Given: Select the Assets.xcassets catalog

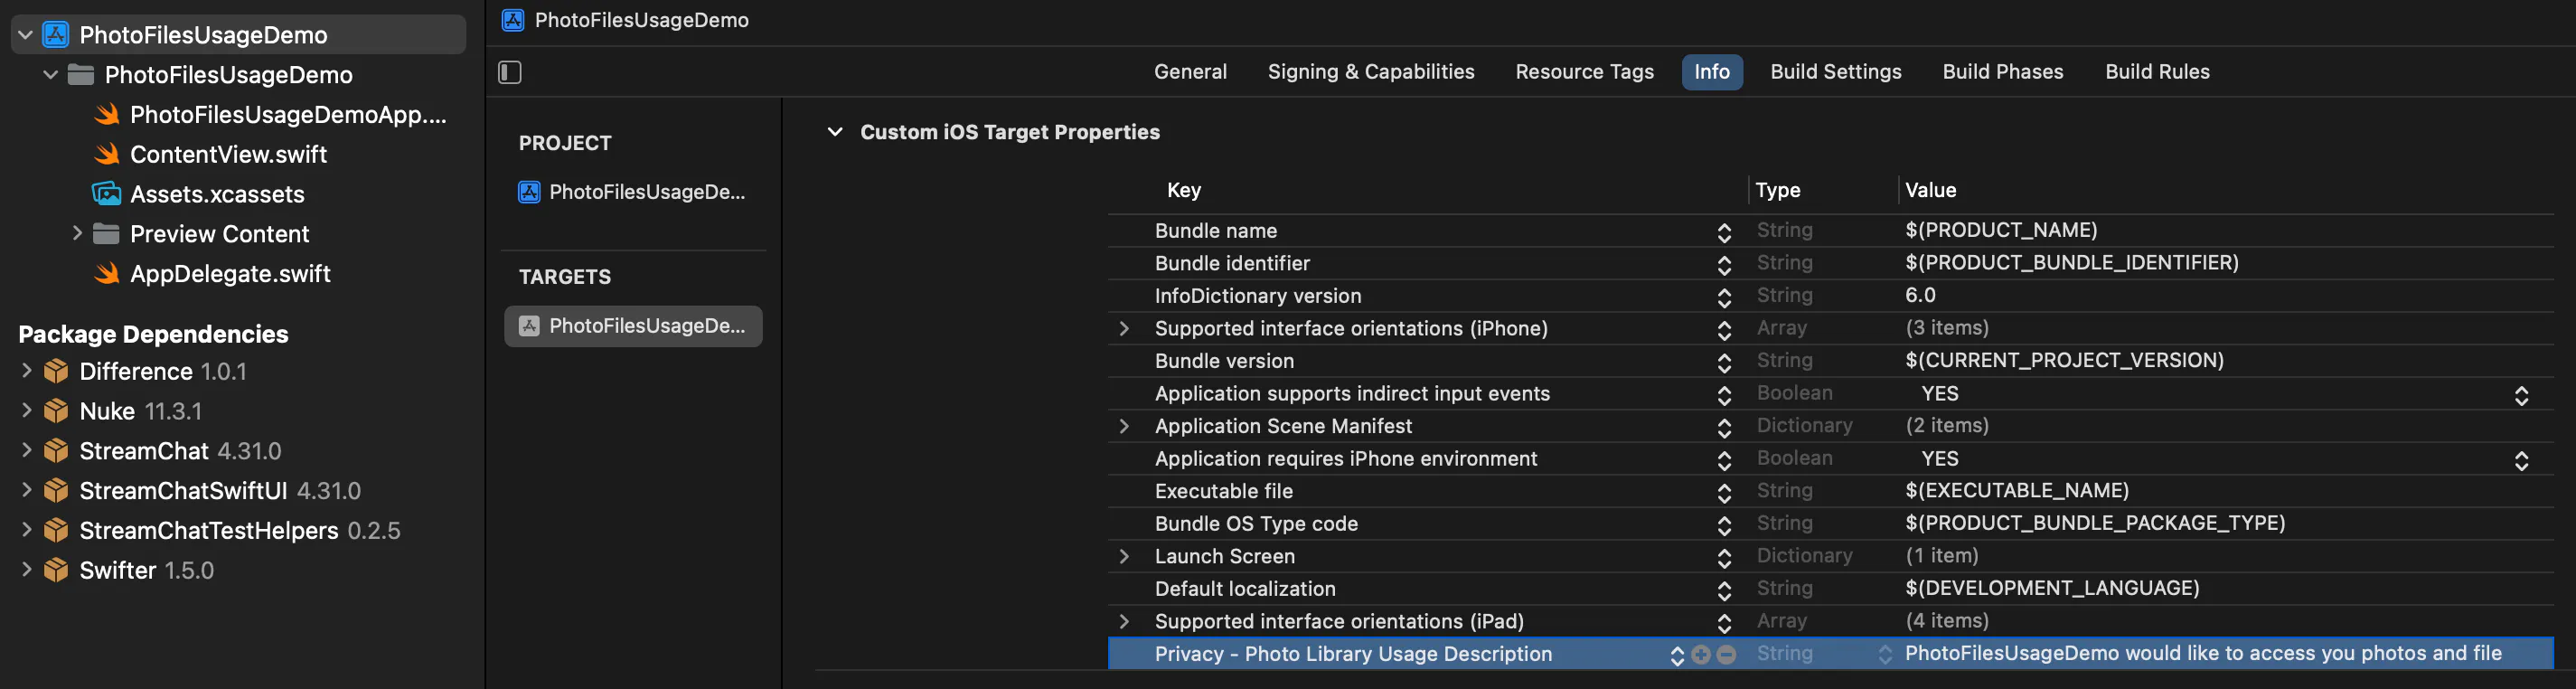Looking at the screenshot, I should click(x=217, y=194).
